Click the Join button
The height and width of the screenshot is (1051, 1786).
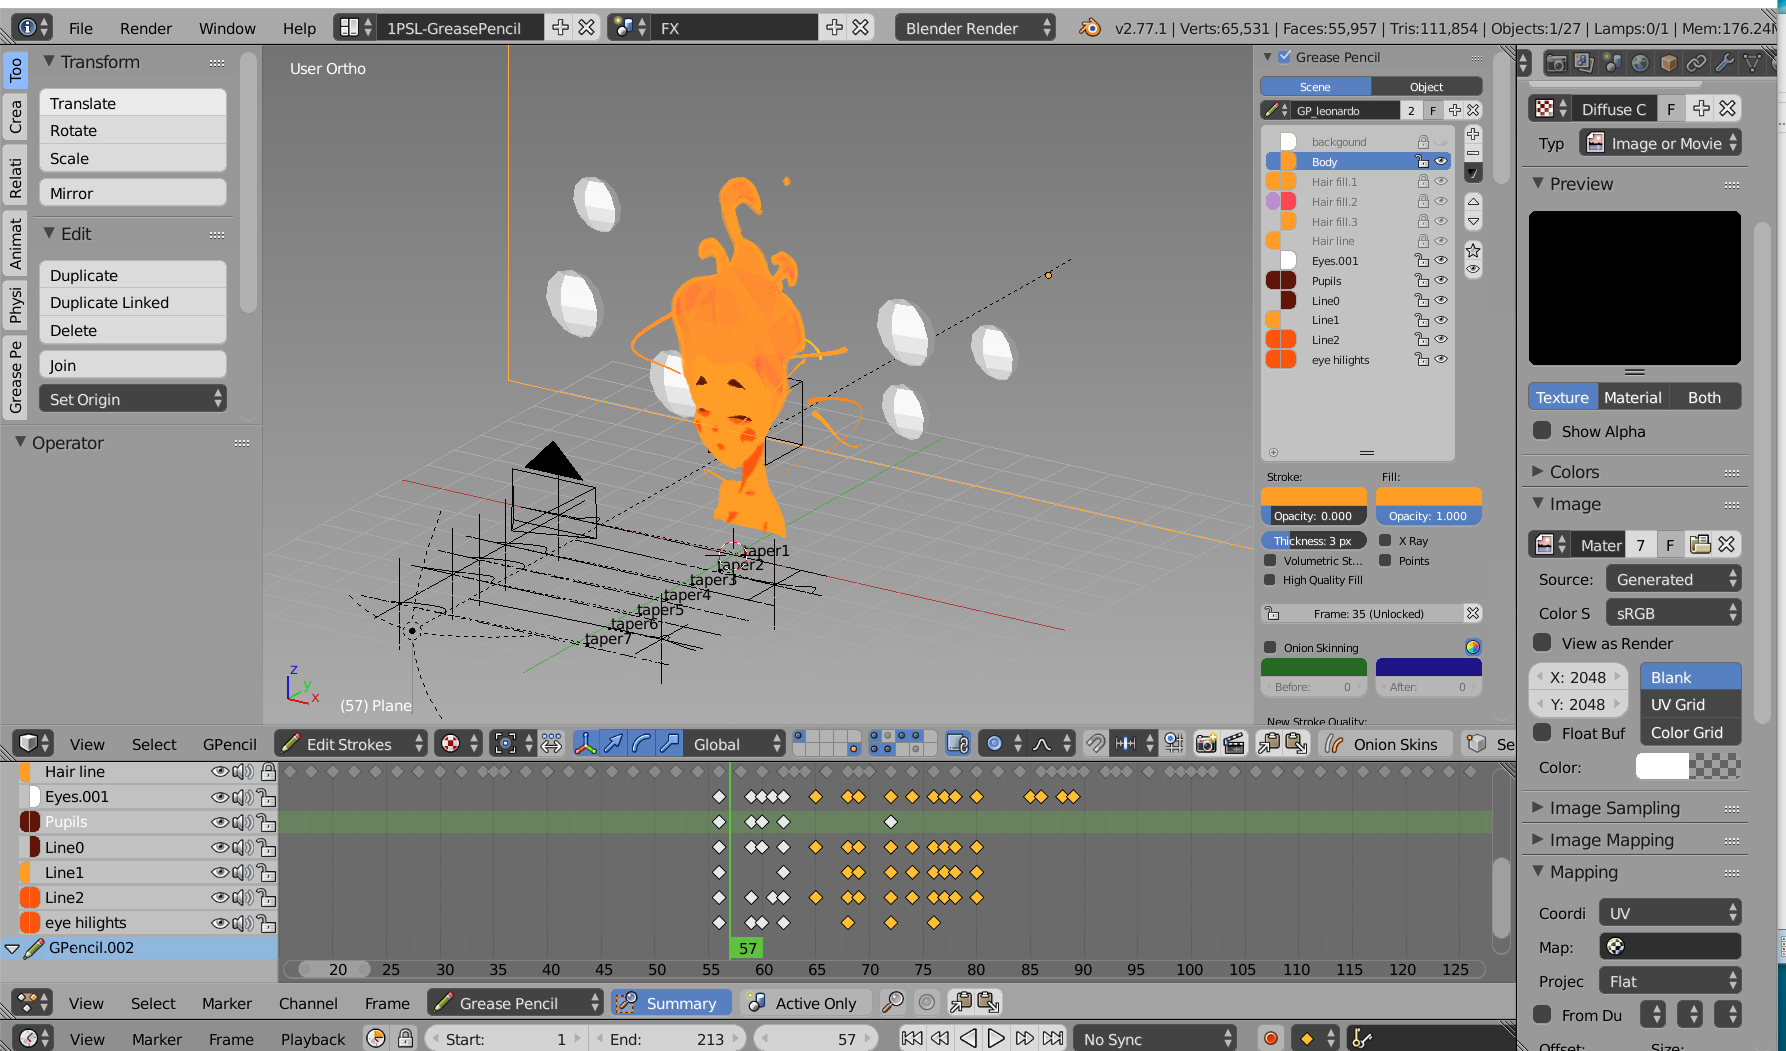[132, 365]
